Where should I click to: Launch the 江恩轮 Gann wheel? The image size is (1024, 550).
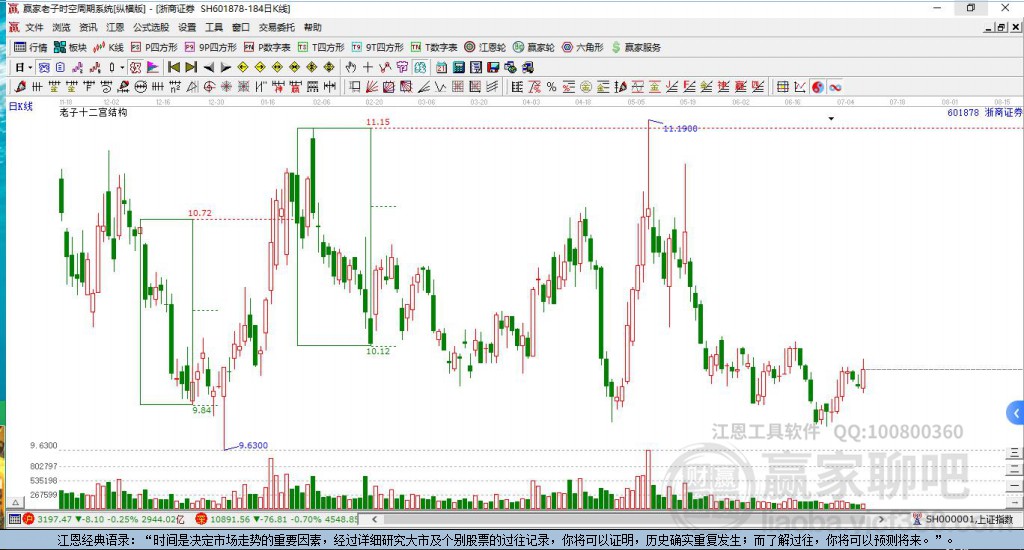coord(485,48)
